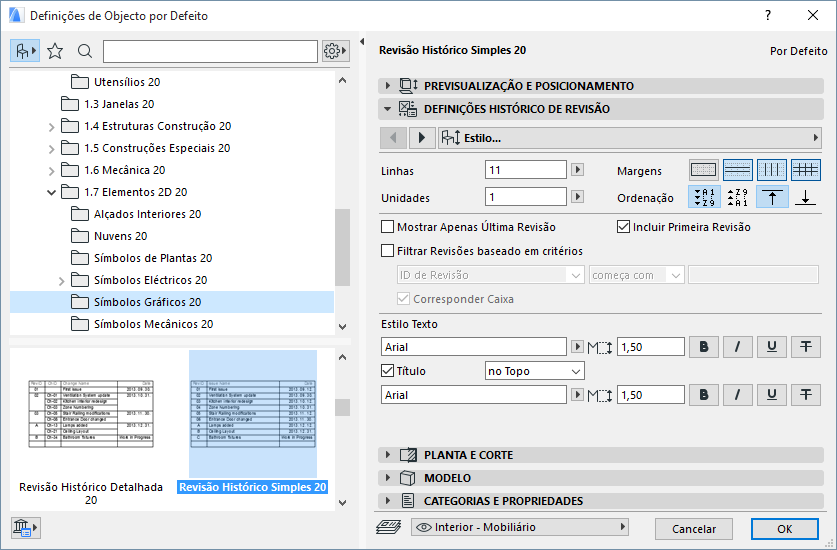The image size is (837, 550).
Task: Open the Estilo... page selector dropdown
Action: [x=629, y=138]
